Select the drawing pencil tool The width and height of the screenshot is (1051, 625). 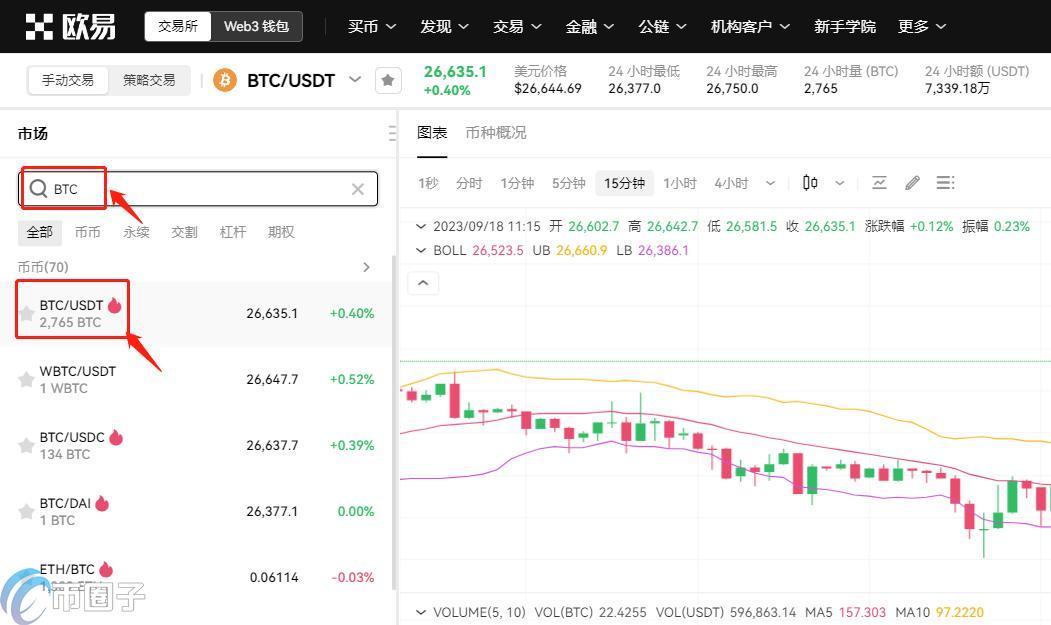pyautogui.click(x=912, y=182)
